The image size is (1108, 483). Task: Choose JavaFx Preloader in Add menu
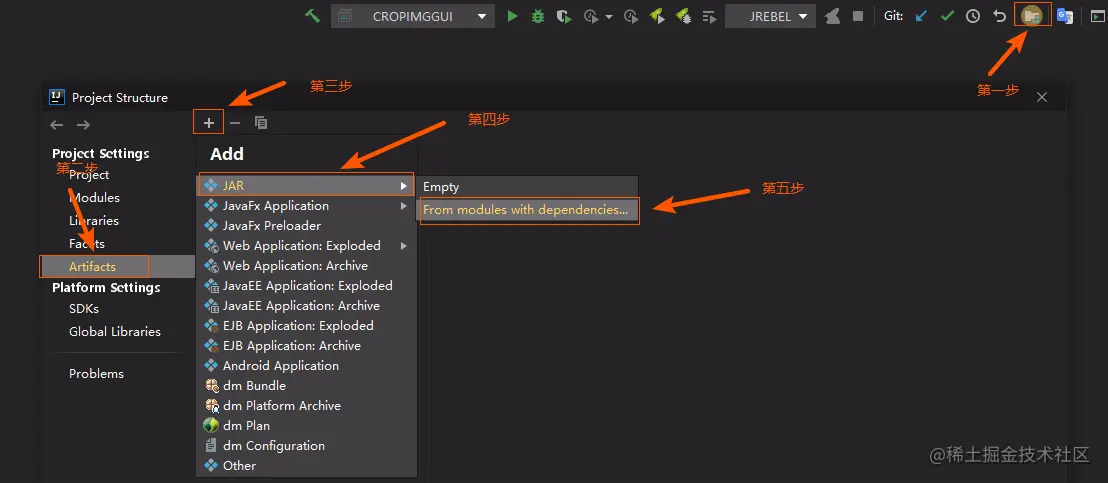point(306,225)
